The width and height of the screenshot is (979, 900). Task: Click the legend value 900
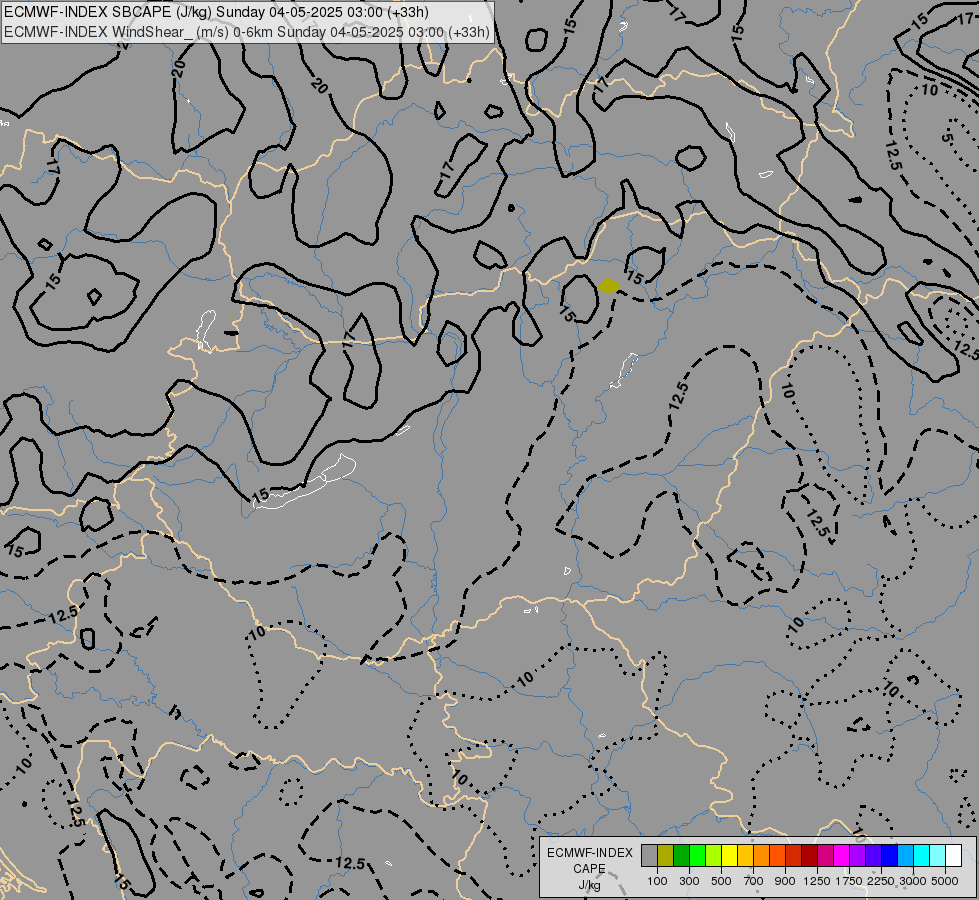pyautogui.click(x=785, y=881)
